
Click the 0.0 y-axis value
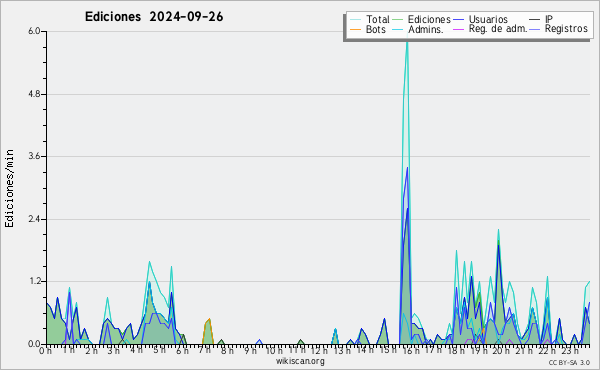click(34, 344)
